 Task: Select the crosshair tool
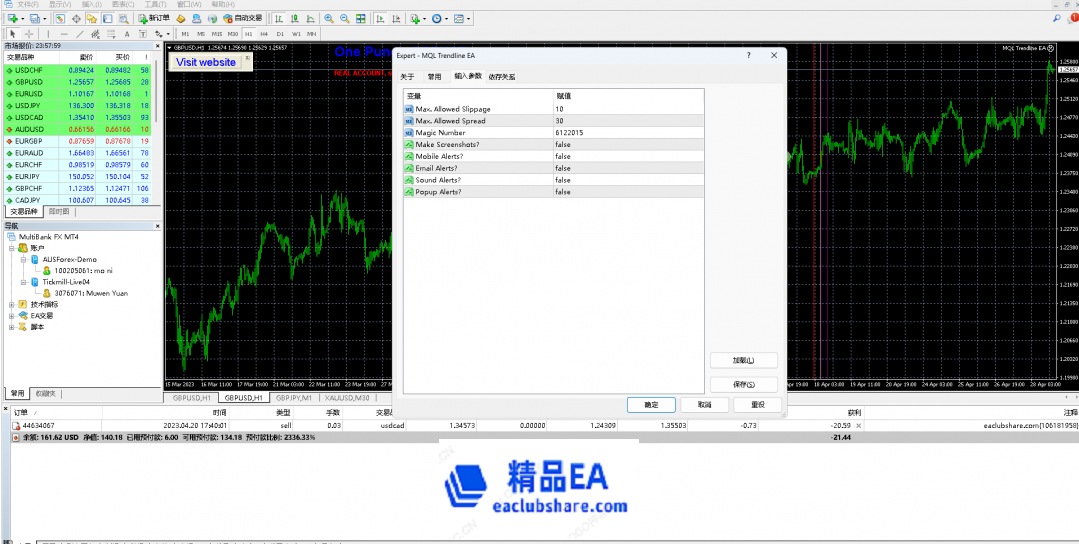tap(29, 34)
